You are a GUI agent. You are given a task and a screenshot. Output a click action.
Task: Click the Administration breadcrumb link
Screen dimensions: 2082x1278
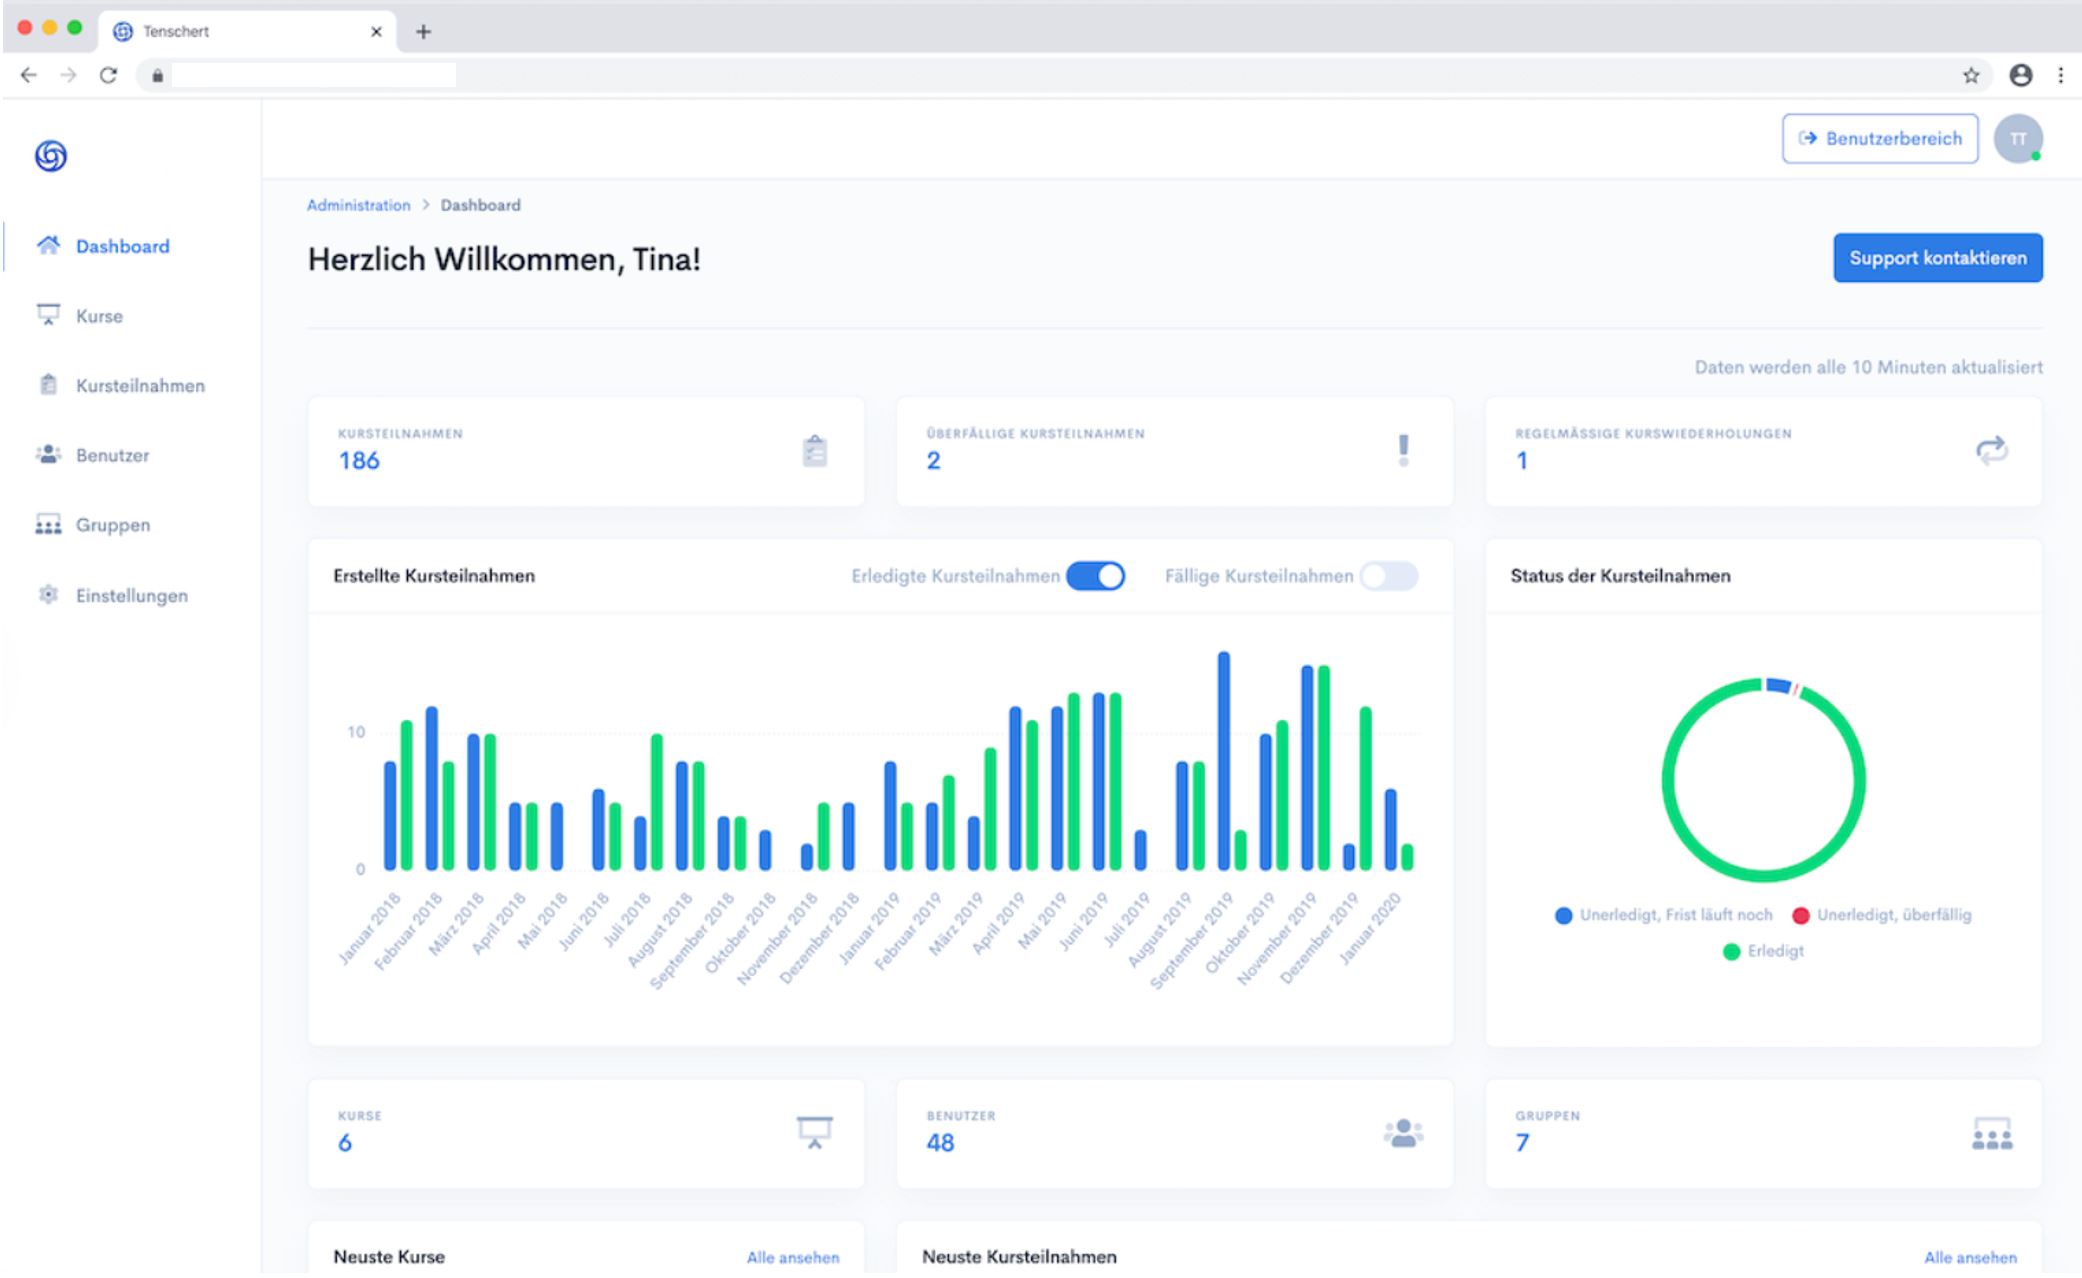click(358, 205)
